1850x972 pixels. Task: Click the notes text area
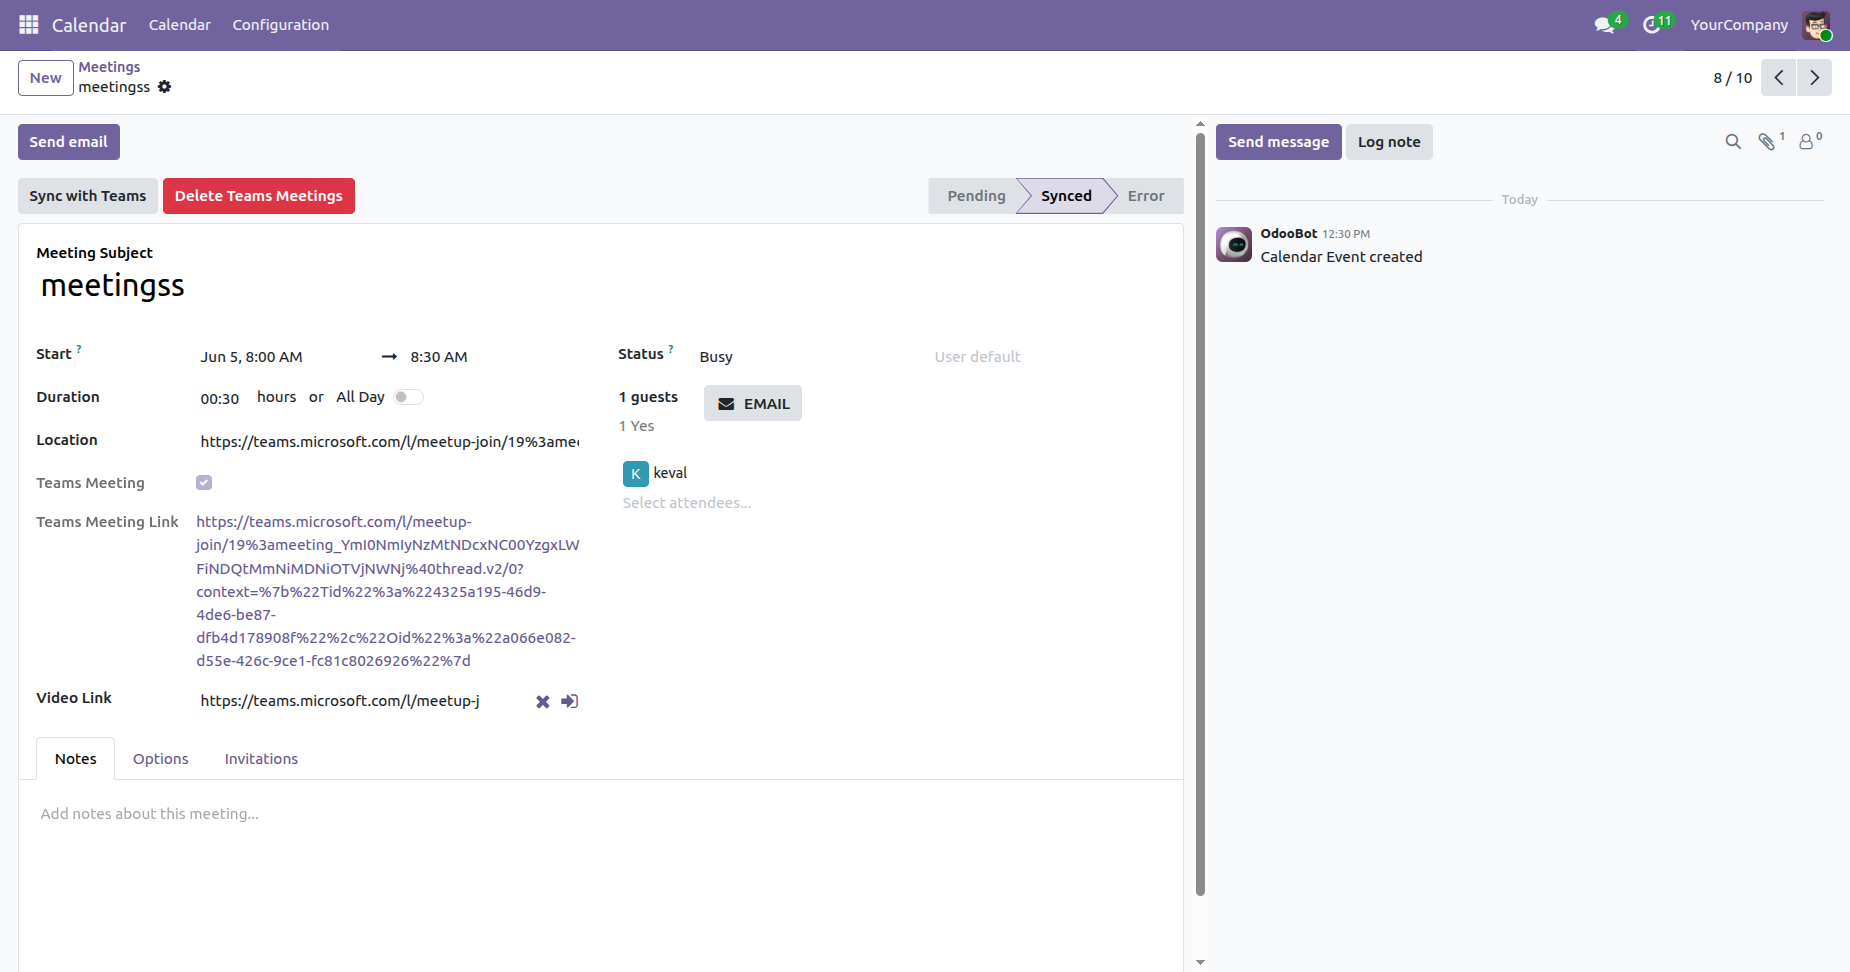600,814
